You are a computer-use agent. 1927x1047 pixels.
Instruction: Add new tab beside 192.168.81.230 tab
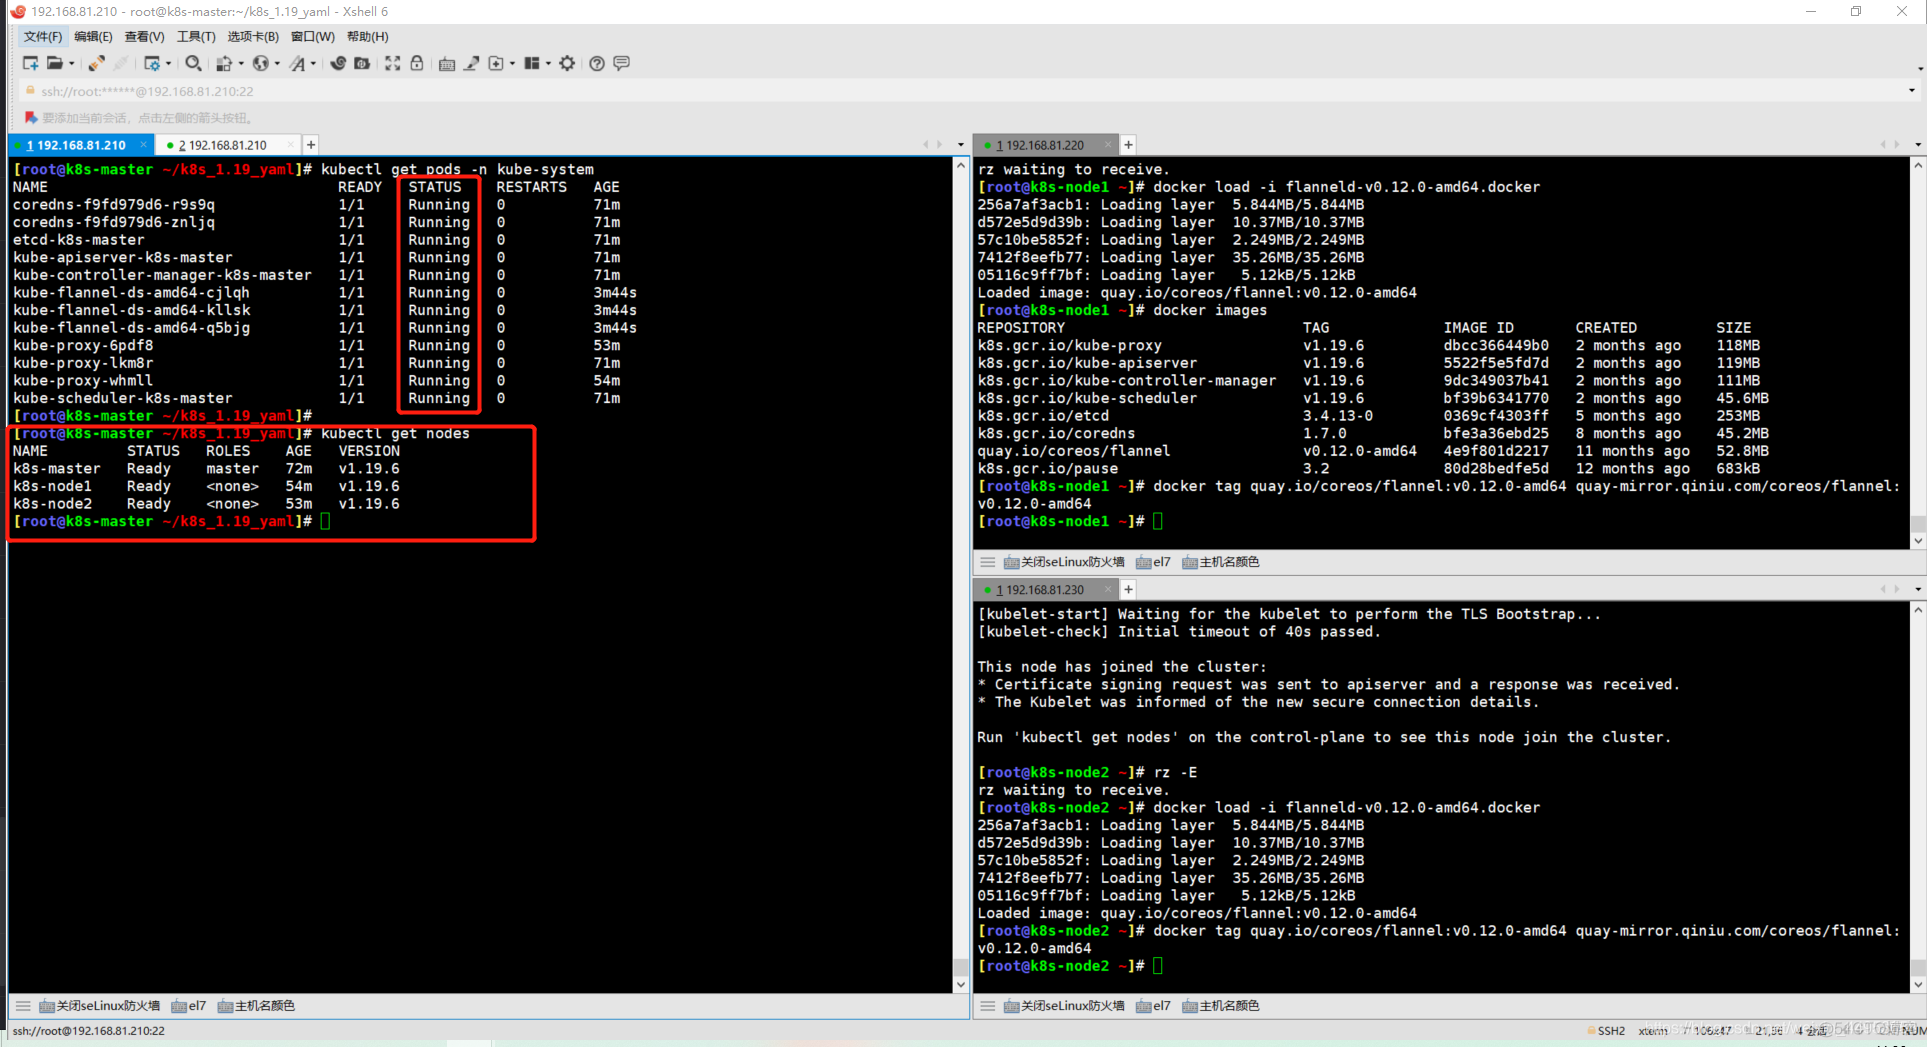coord(1128,590)
